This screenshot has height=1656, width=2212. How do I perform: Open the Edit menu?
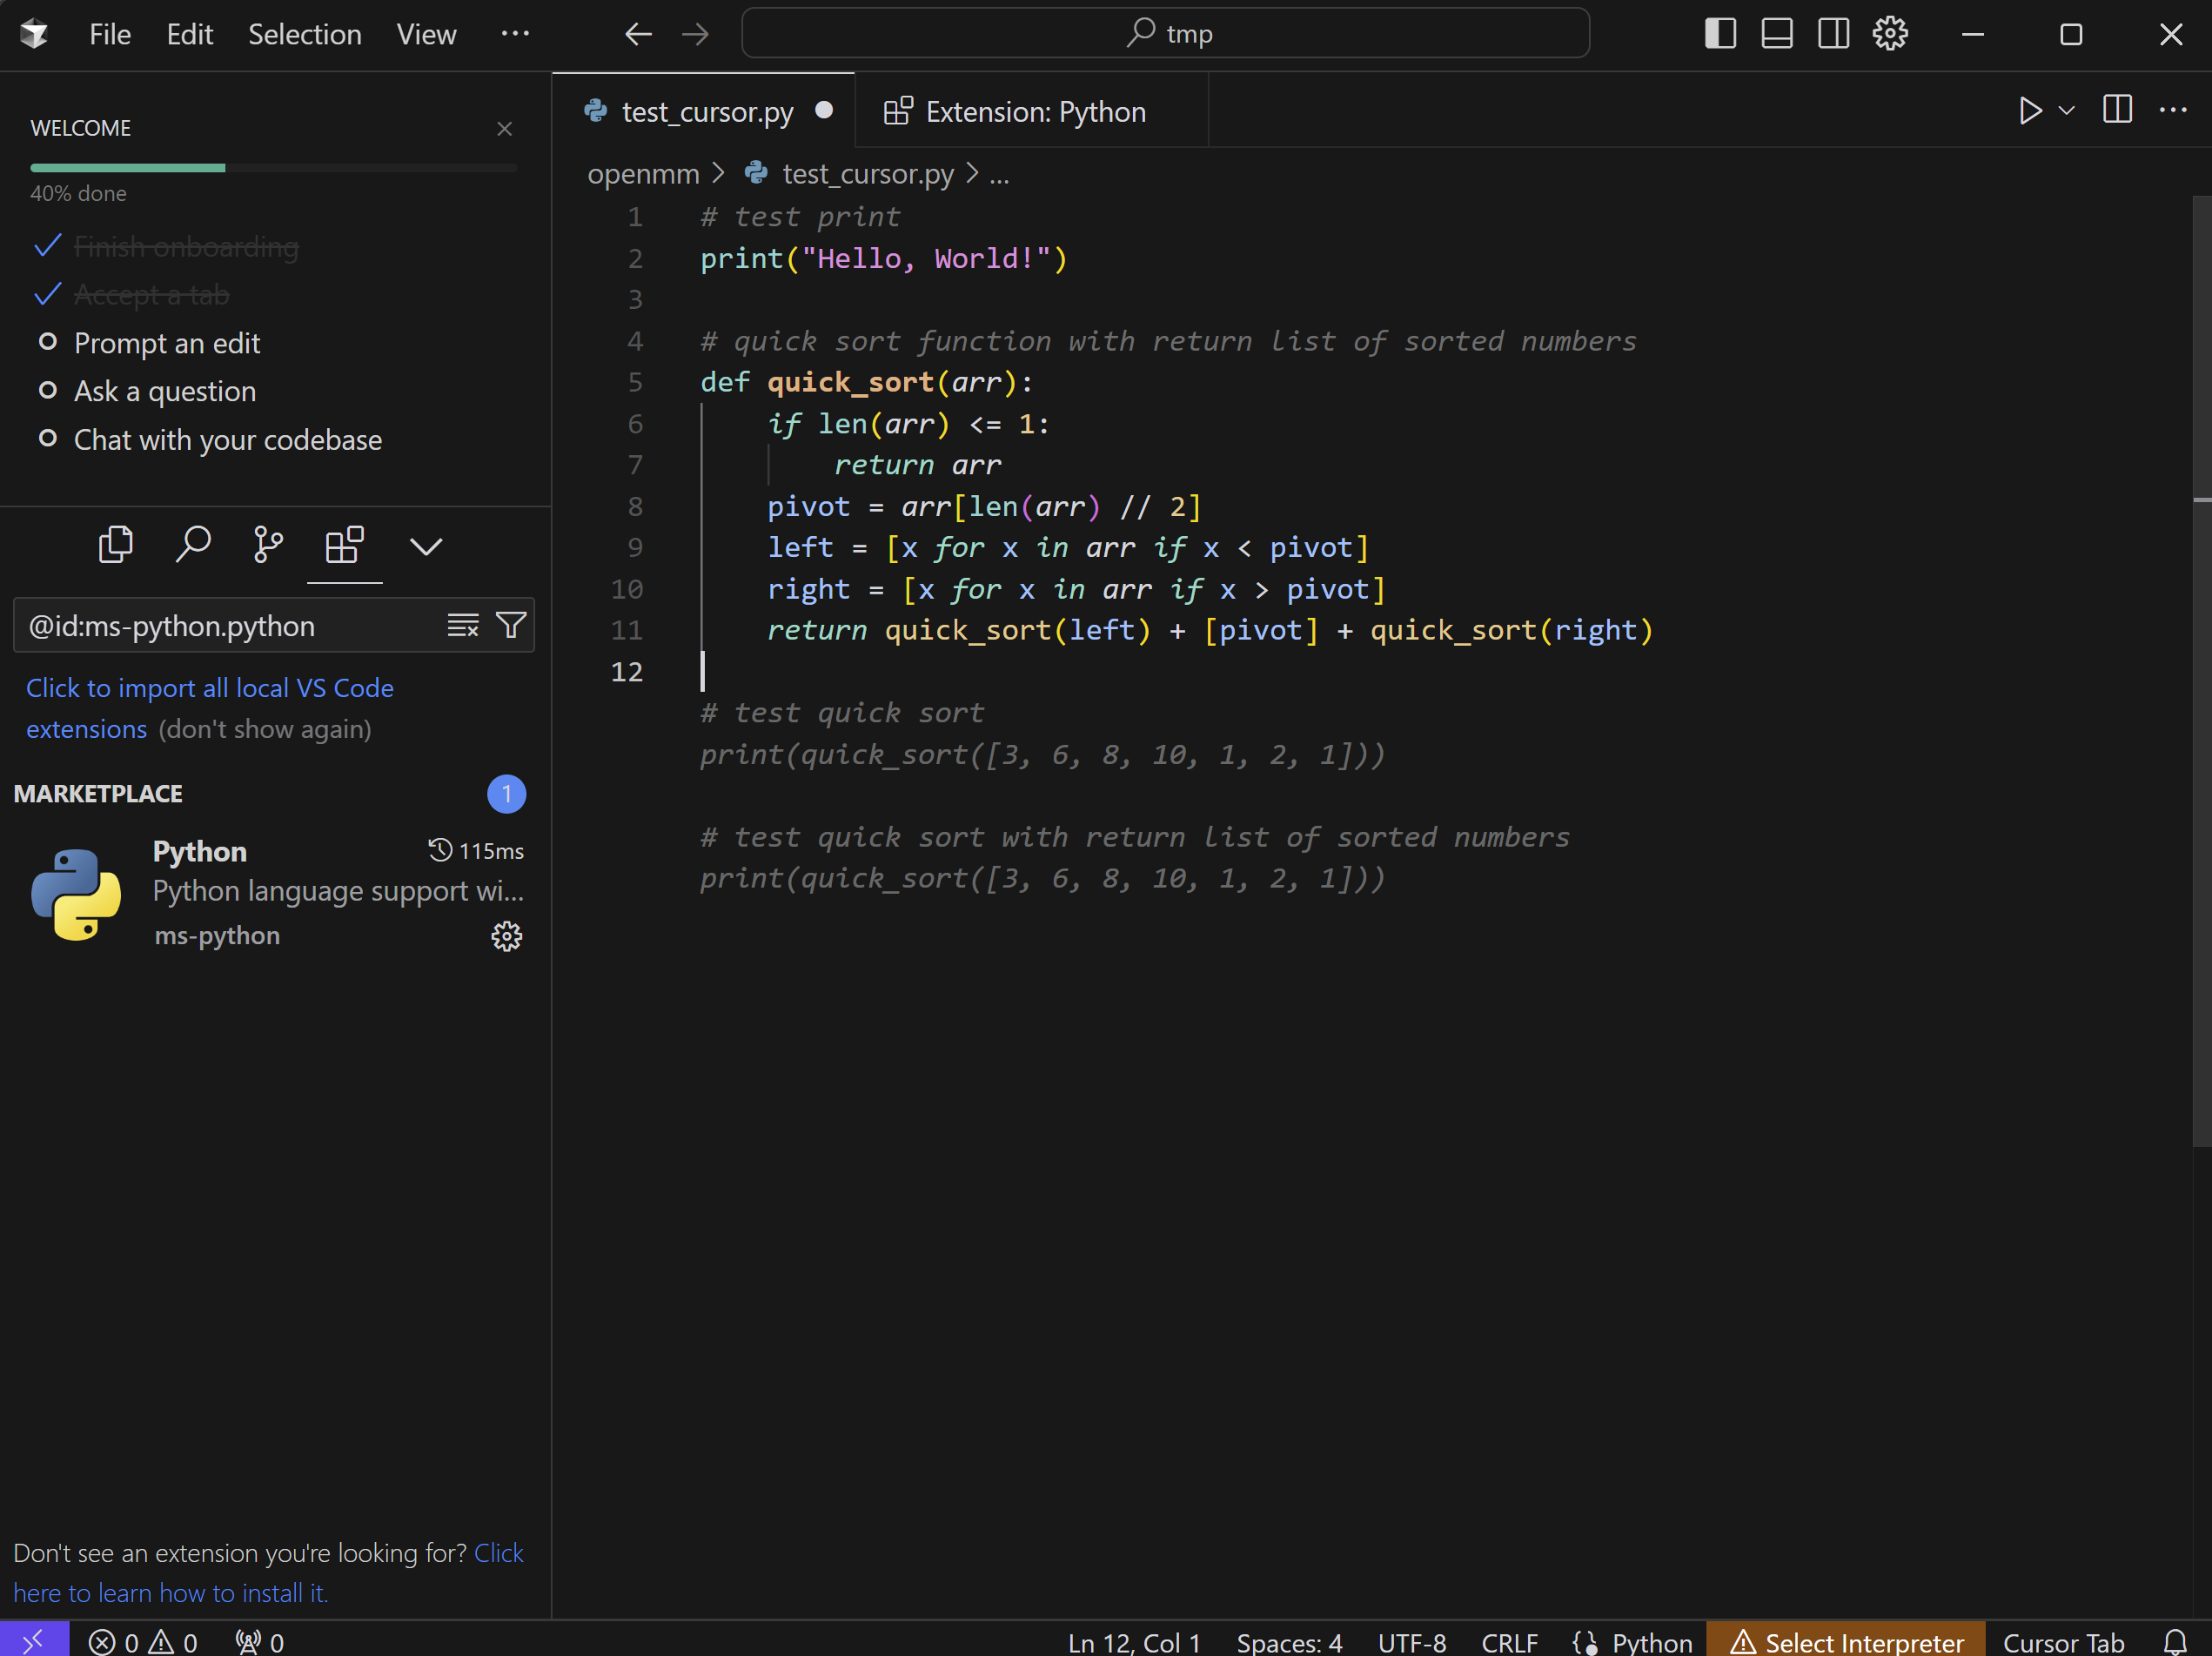pyautogui.click(x=189, y=34)
